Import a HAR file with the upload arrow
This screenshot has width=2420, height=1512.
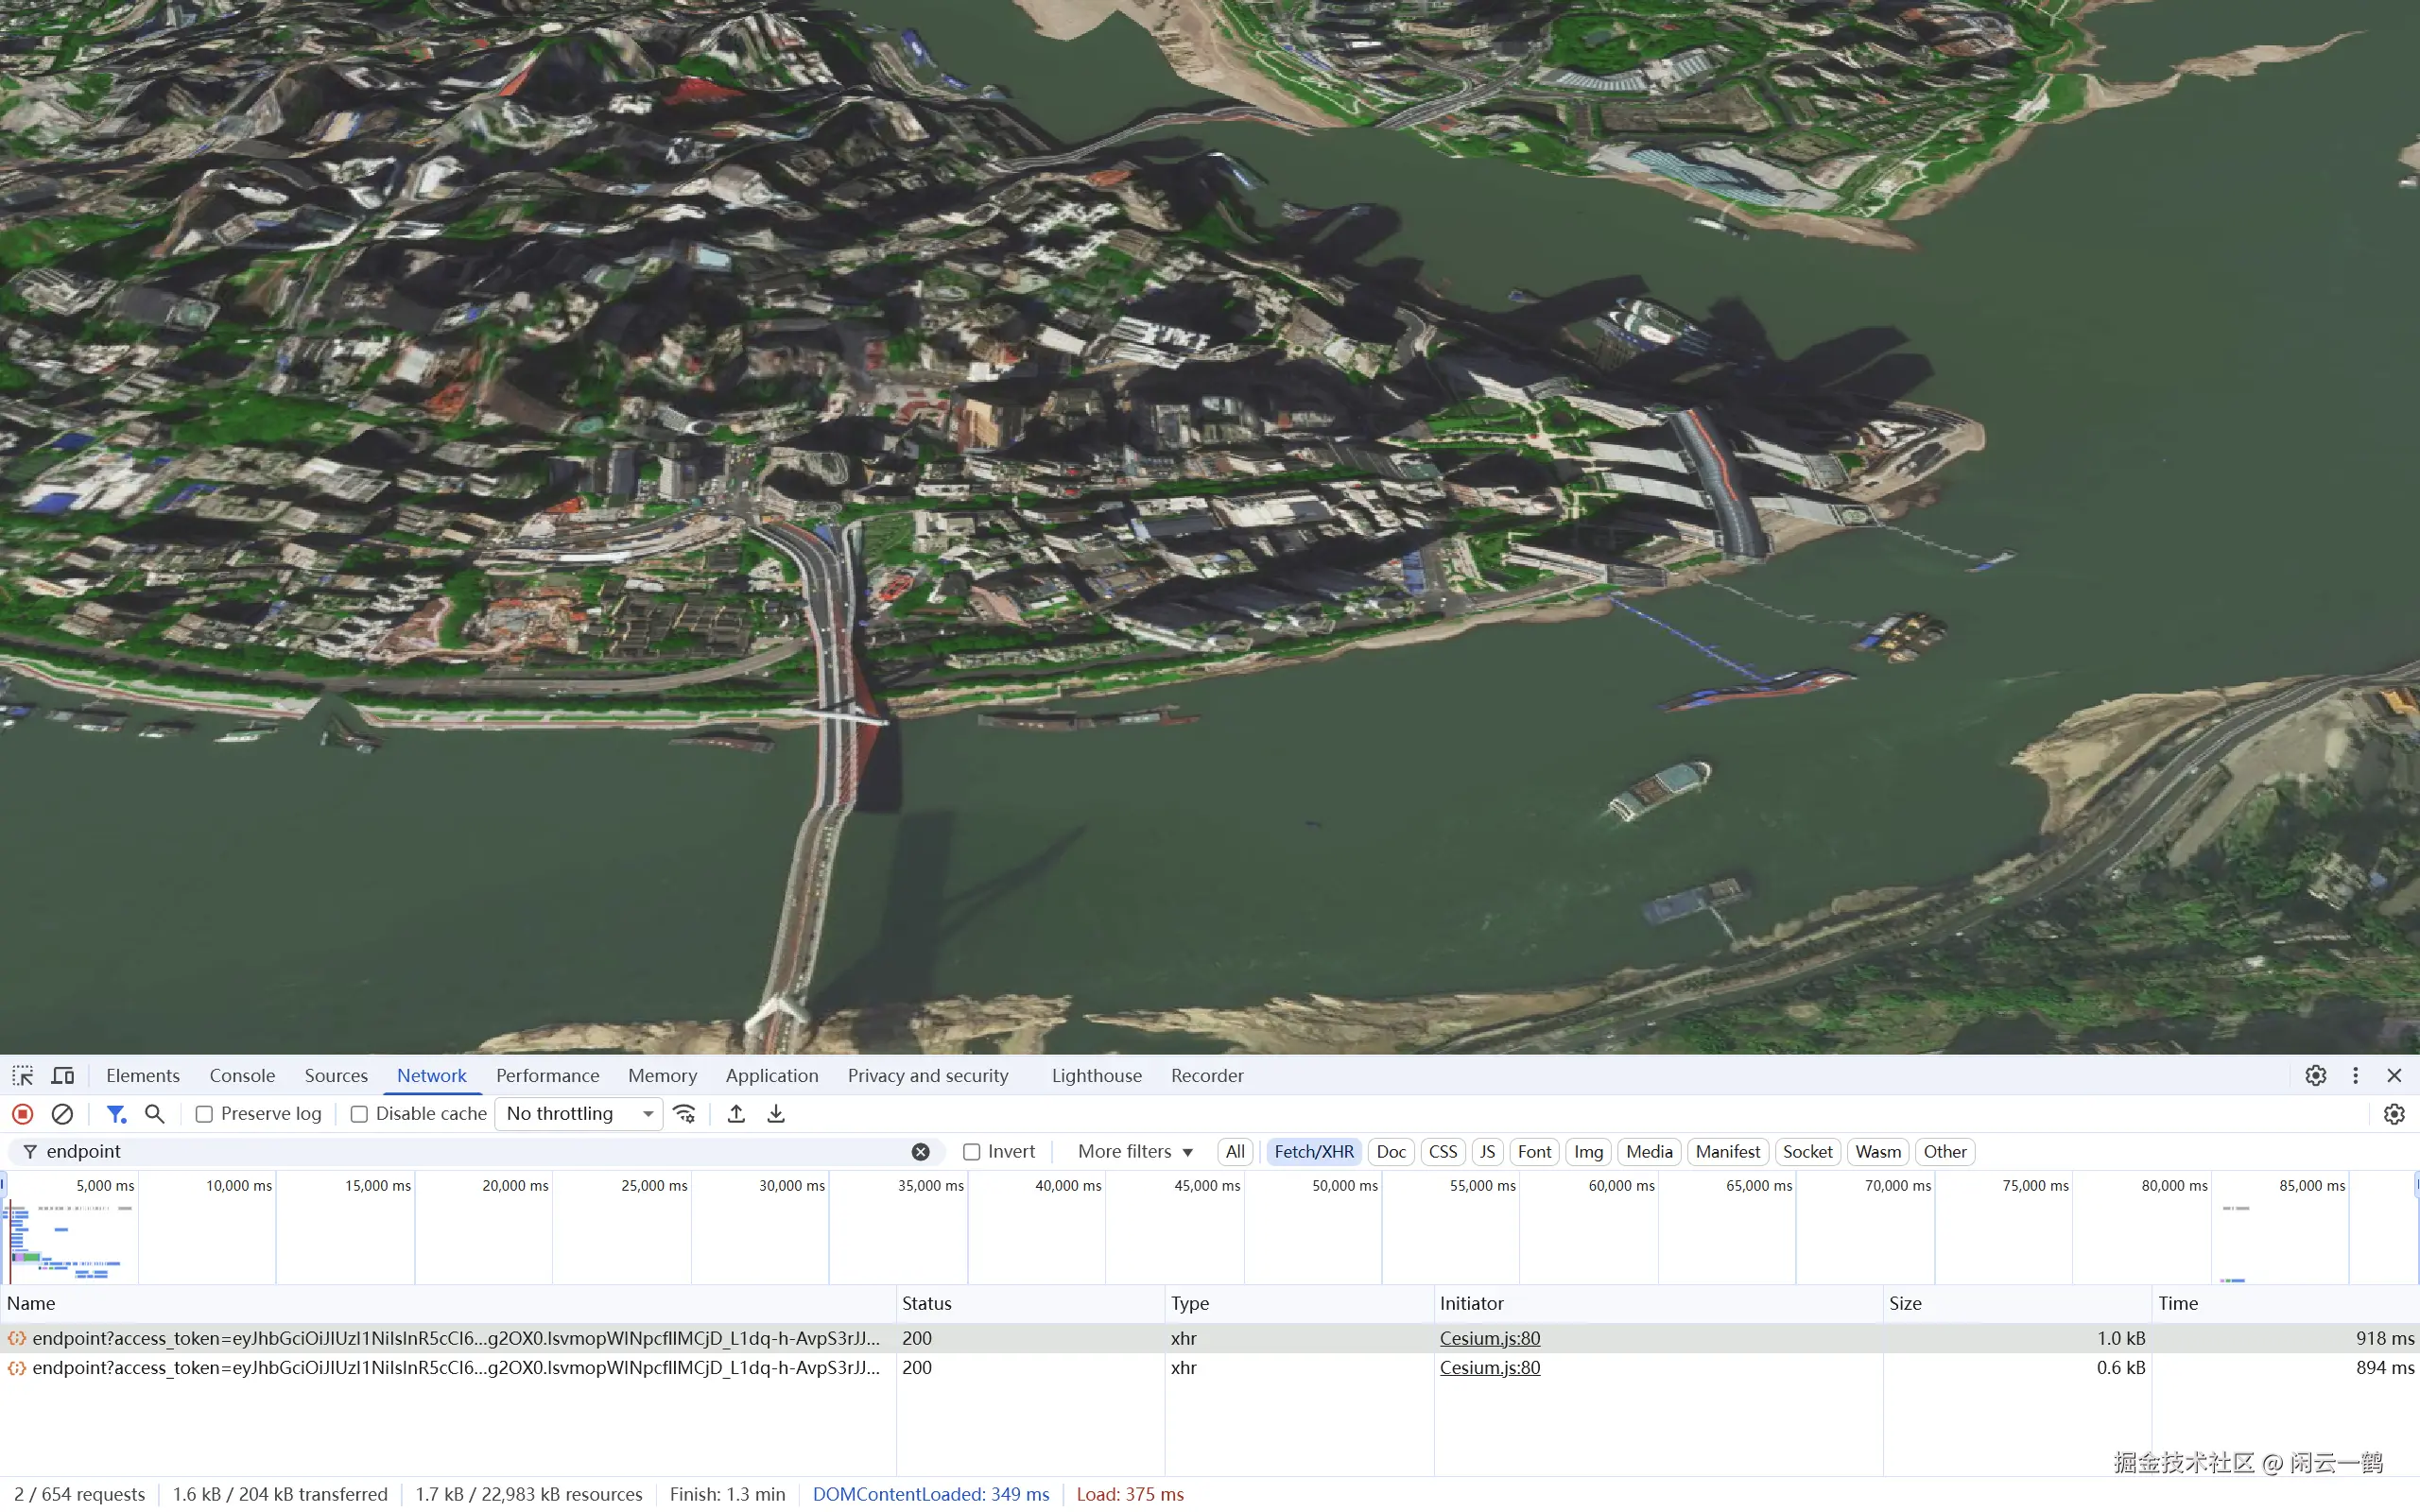pyautogui.click(x=736, y=1113)
